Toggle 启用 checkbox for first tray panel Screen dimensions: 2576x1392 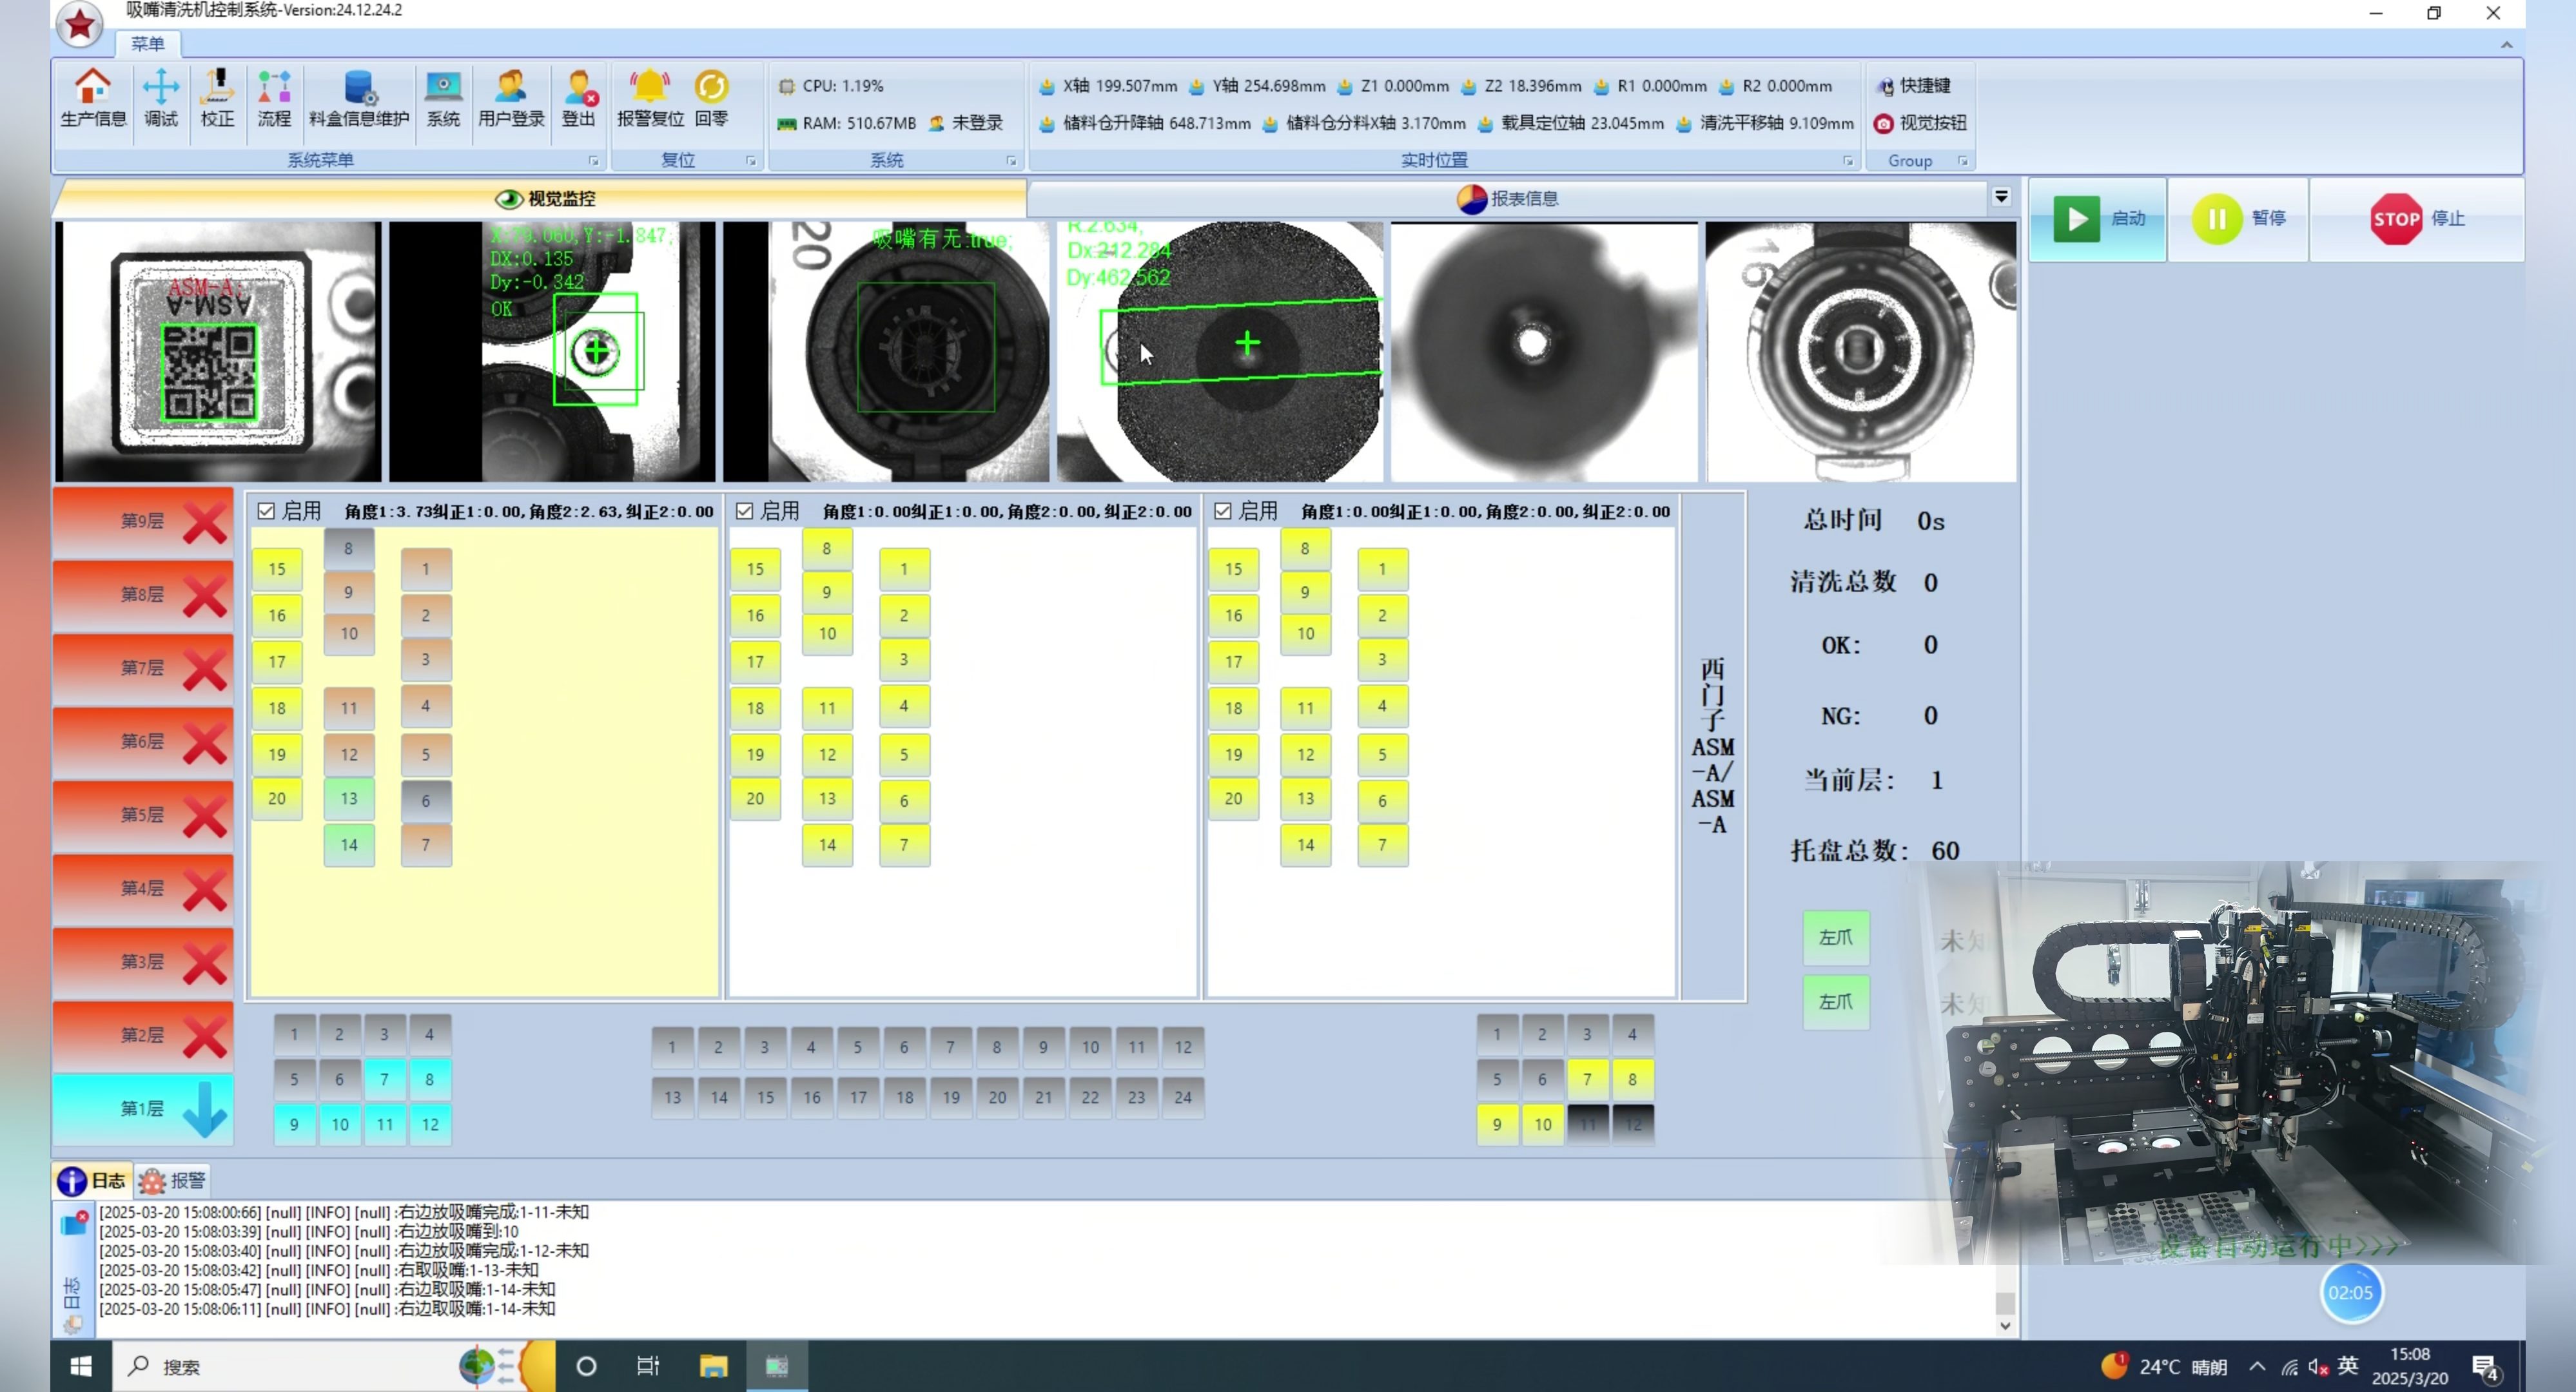pos(266,511)
